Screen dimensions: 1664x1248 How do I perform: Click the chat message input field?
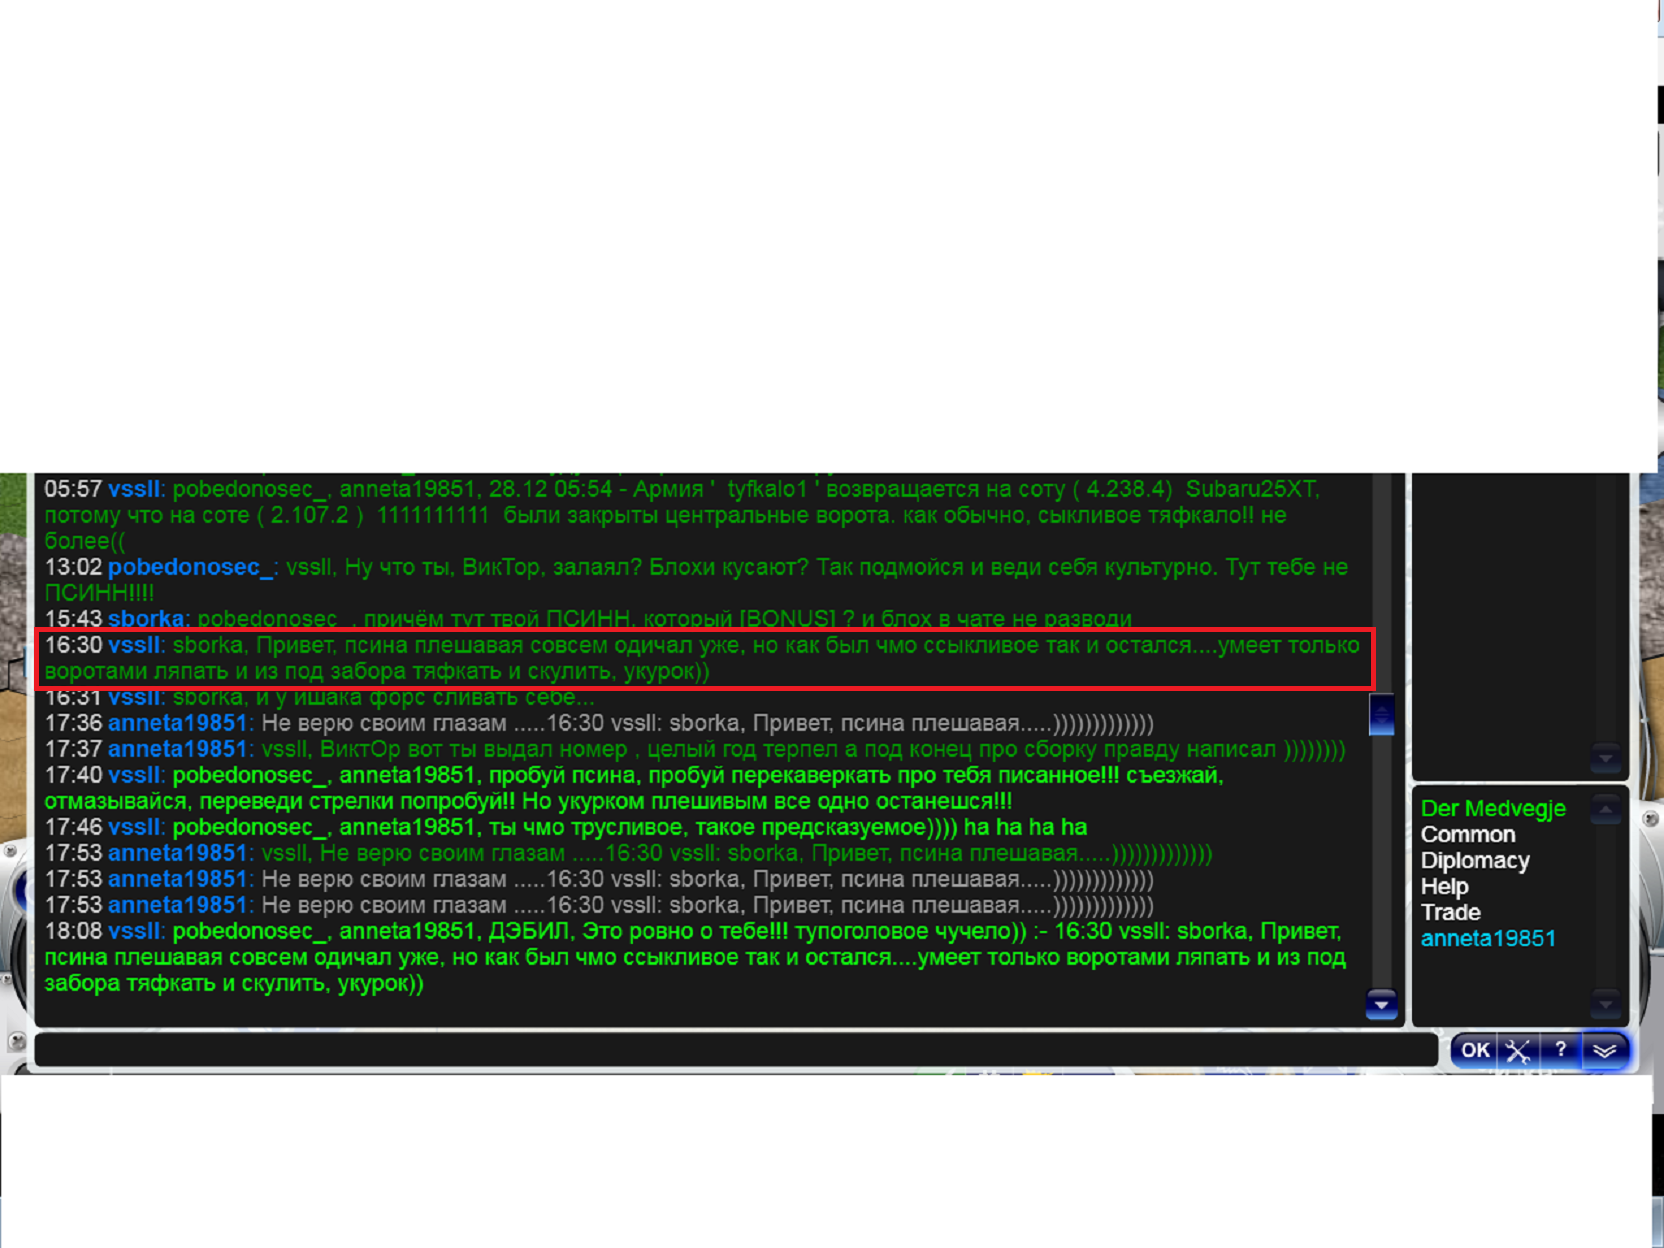(735, 1050)
